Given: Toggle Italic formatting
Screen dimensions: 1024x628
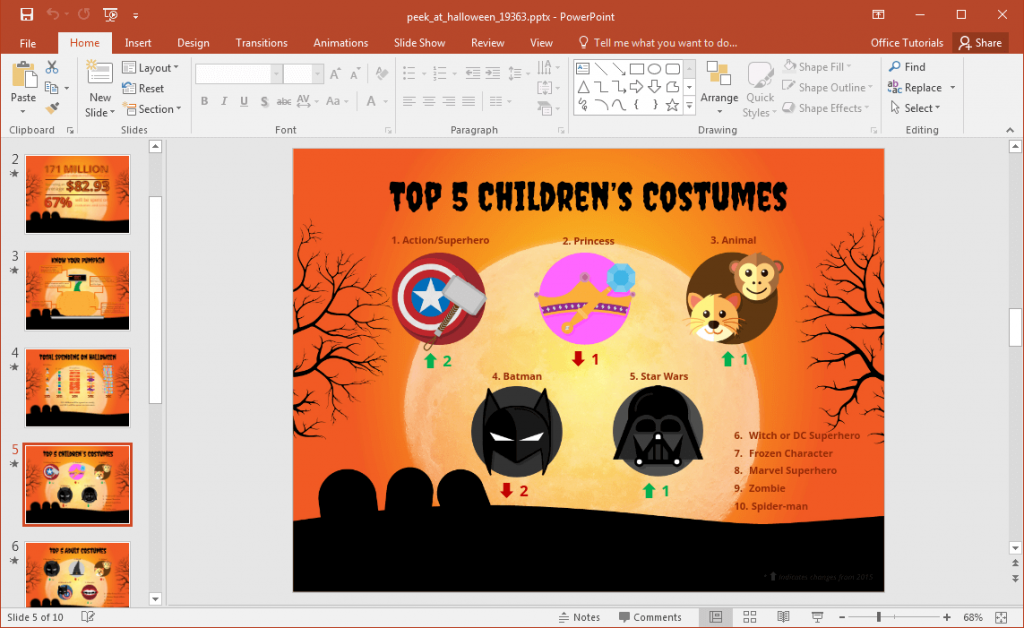Looking at the screenshot, I should click(222, 101).
